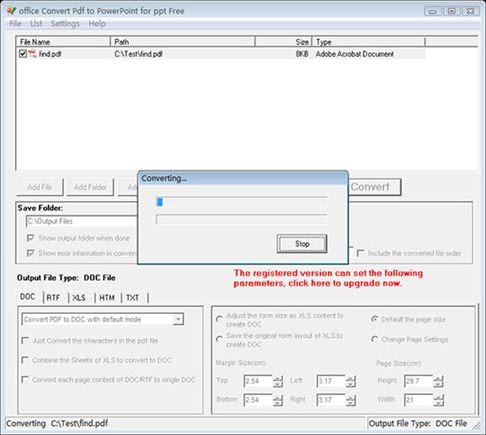
Task: Enable Just Convert the characters in pdf
Action: tap(25, 340)
